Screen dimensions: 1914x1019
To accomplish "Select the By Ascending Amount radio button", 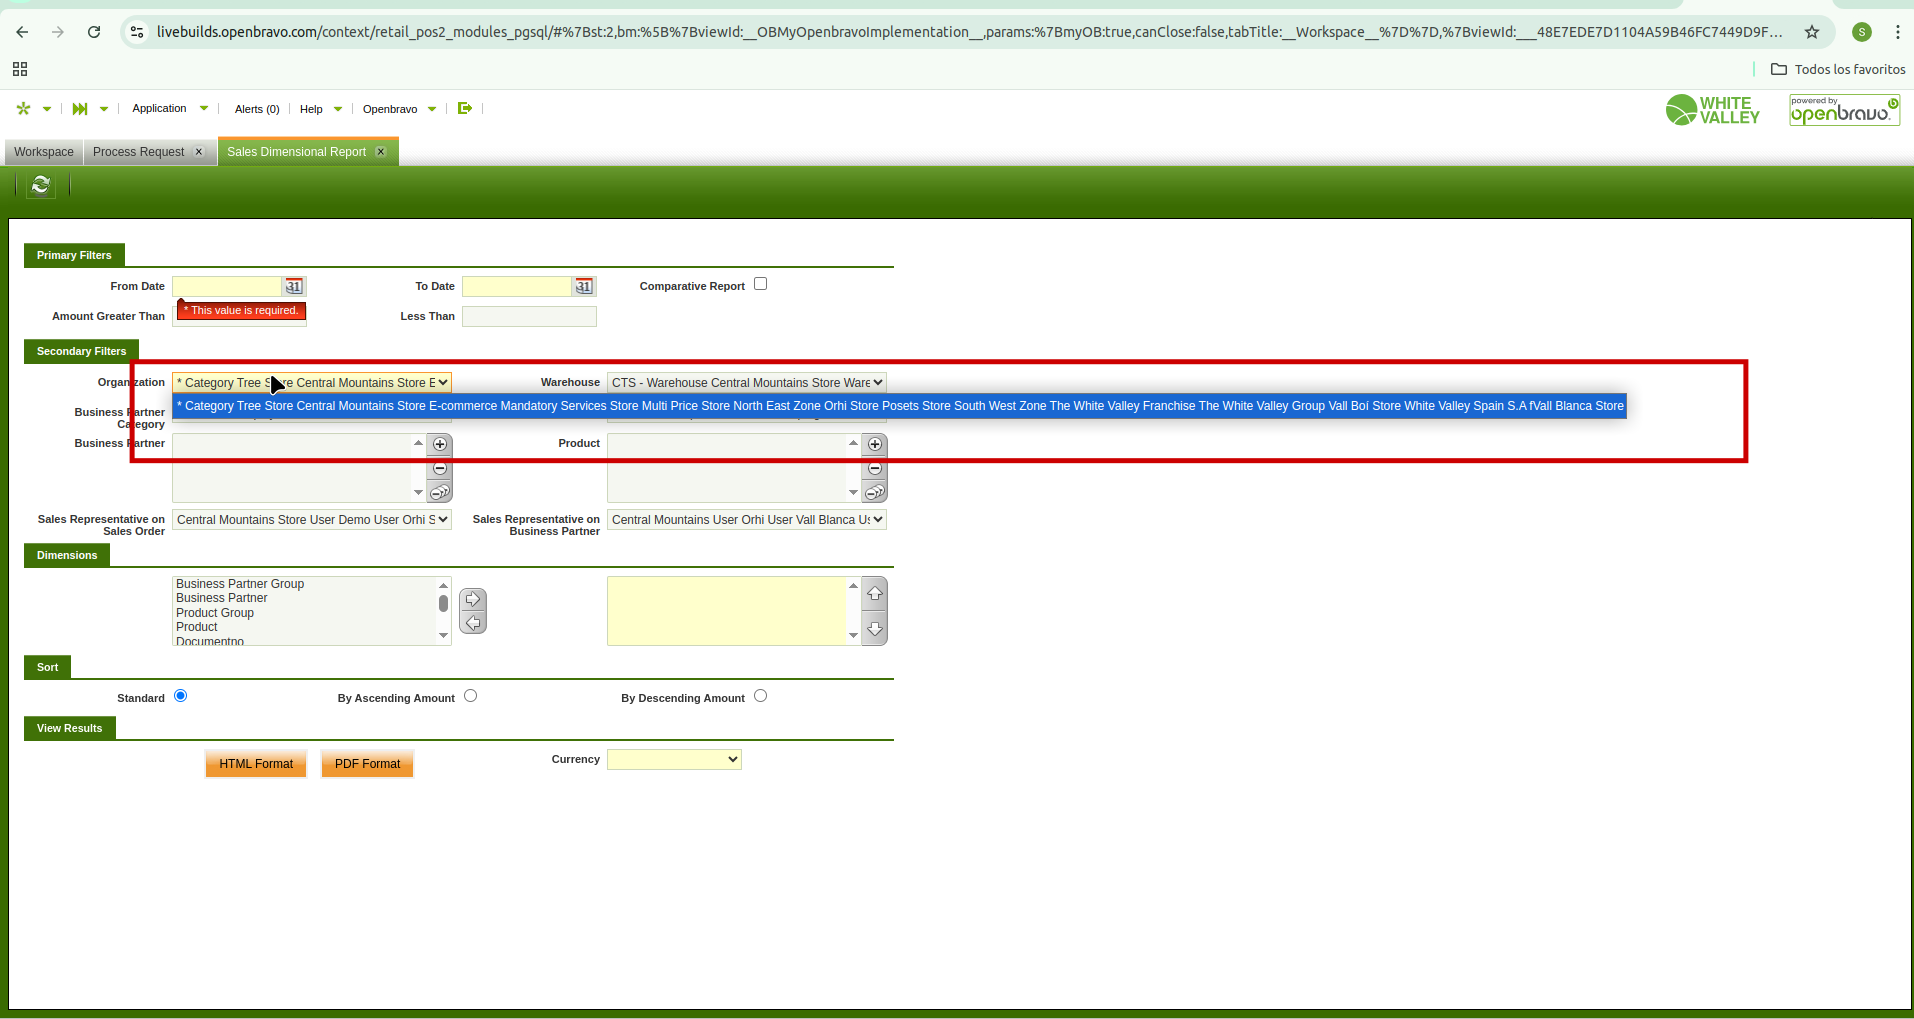I will pyautogui.click(x=470, y=696).
